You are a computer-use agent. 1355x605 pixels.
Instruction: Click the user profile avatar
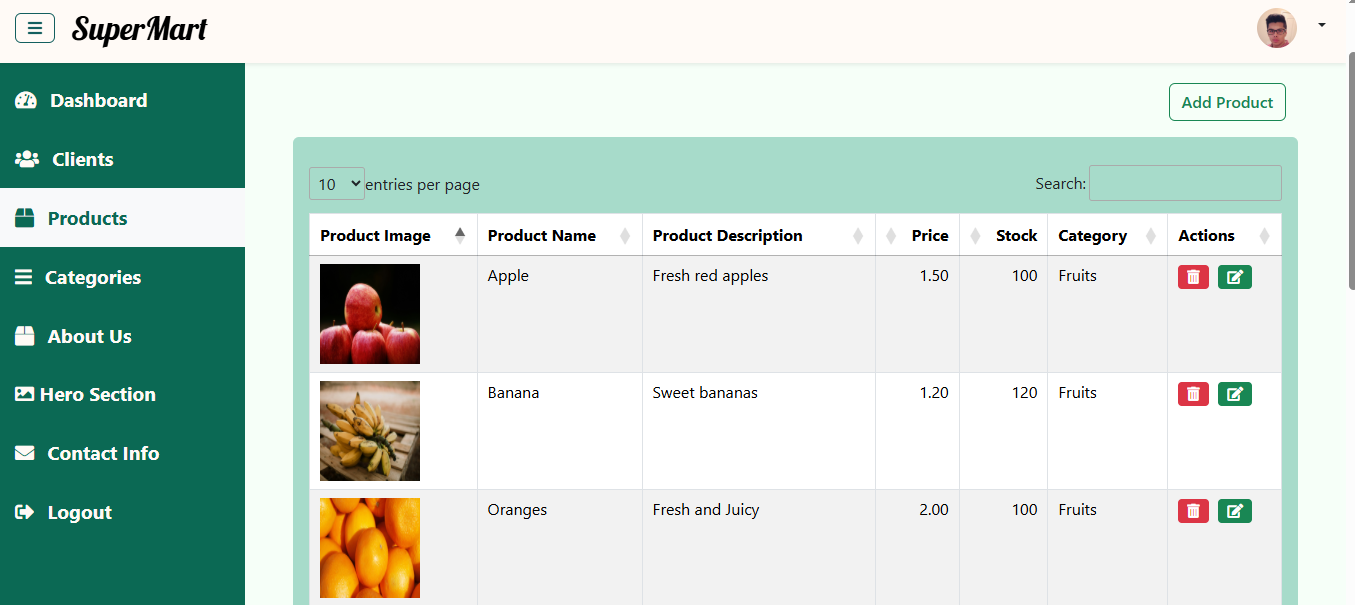[x=1276, y=28]
